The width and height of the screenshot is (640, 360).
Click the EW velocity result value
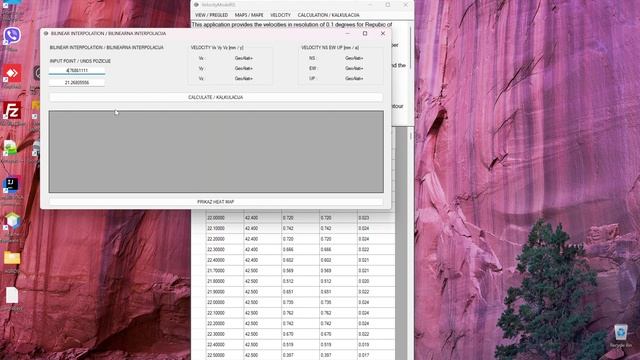(x=354, y=69)
